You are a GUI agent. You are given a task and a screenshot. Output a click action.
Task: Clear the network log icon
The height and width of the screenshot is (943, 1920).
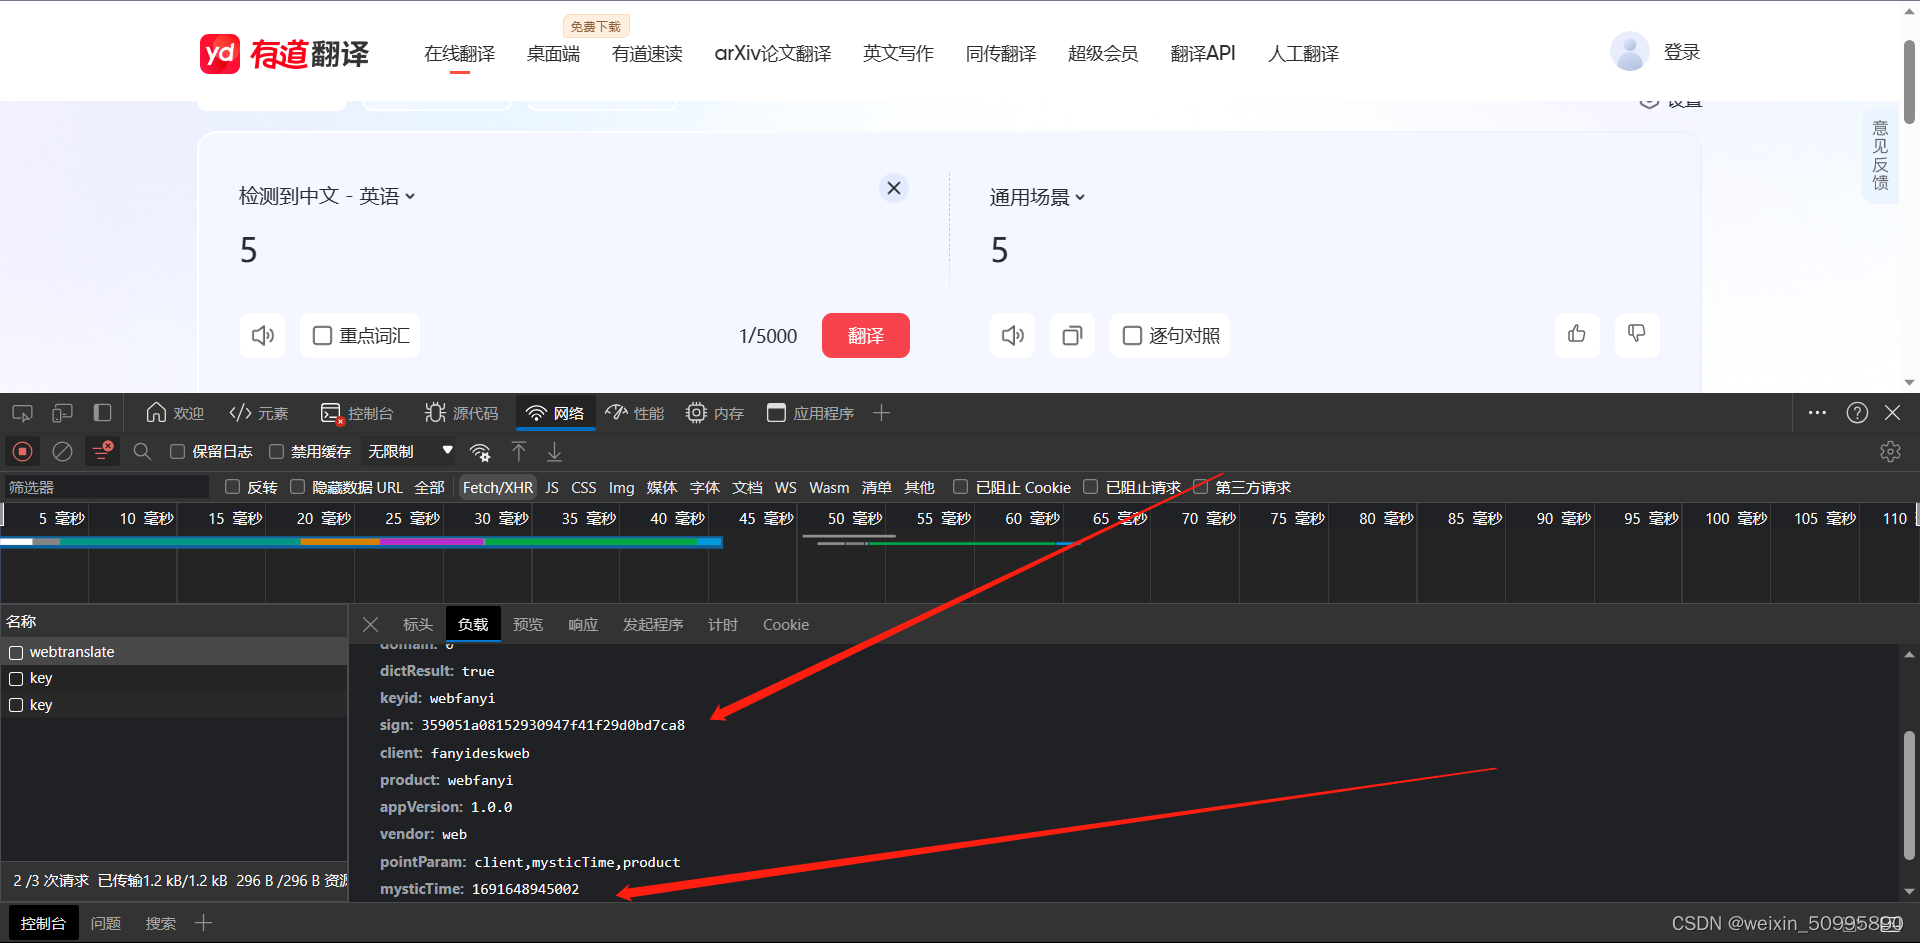62,452
